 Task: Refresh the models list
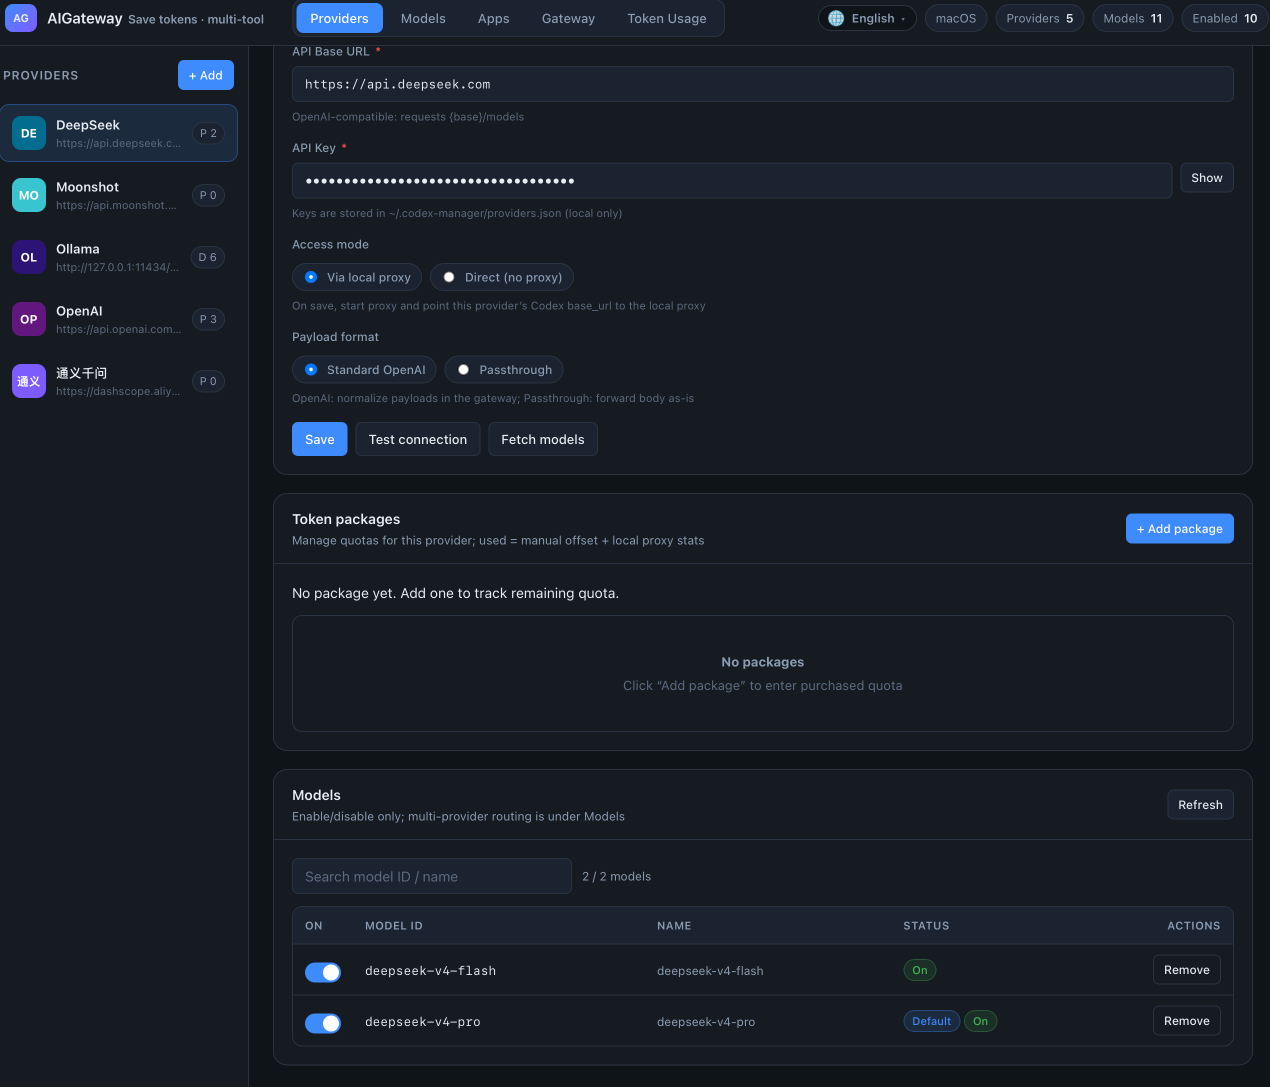pyautogui.click(x=1200, y=805)
